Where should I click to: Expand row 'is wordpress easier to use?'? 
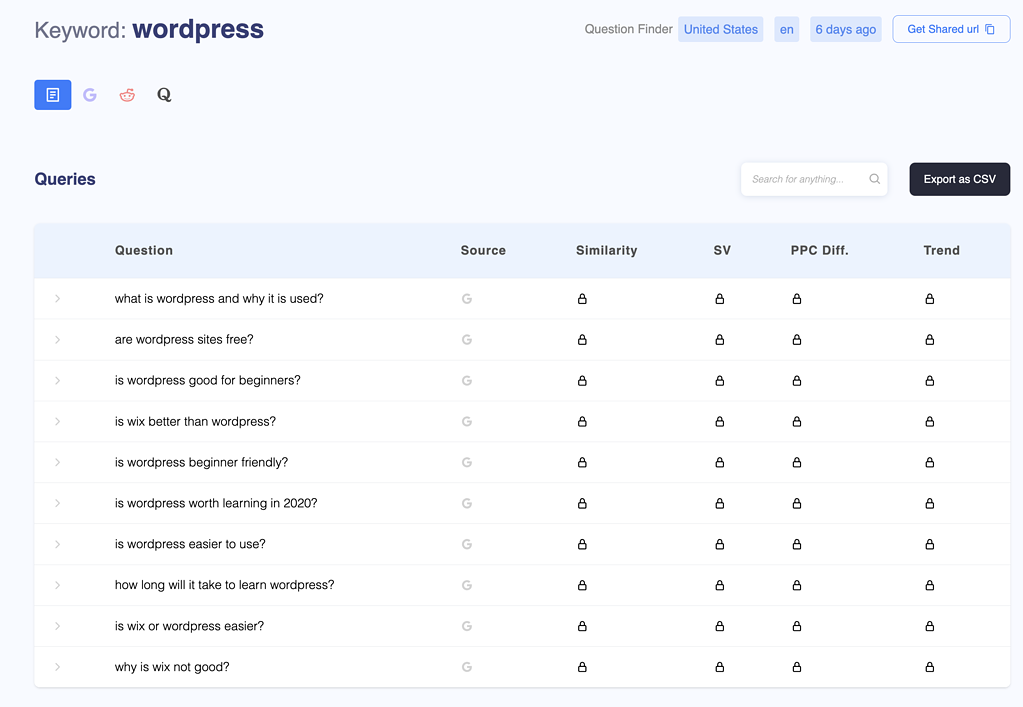coord(57,545)
